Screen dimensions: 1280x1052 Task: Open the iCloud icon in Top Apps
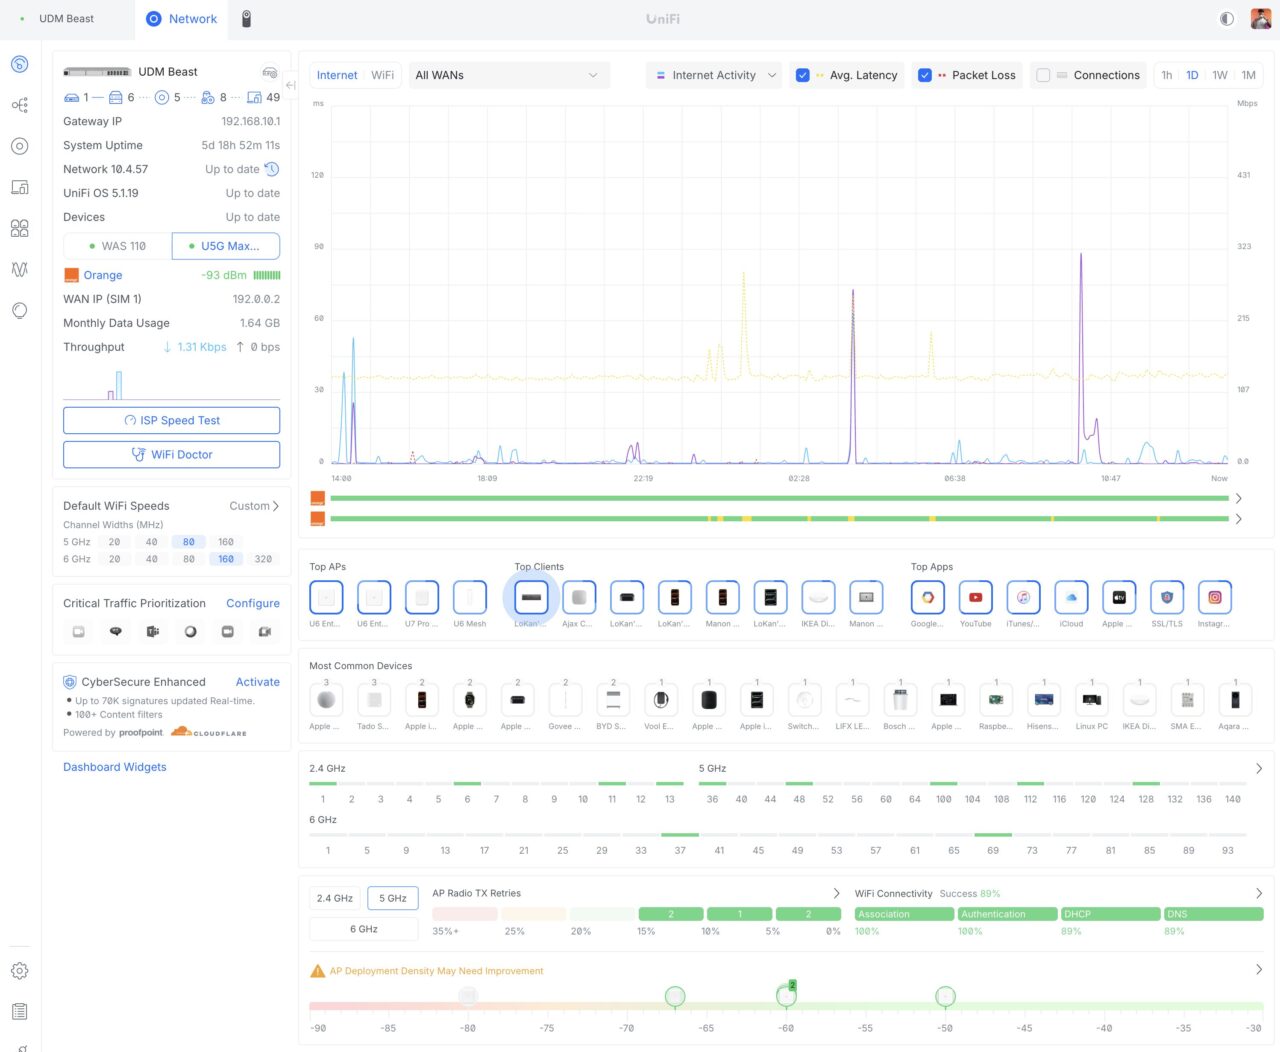(1071, 597)
